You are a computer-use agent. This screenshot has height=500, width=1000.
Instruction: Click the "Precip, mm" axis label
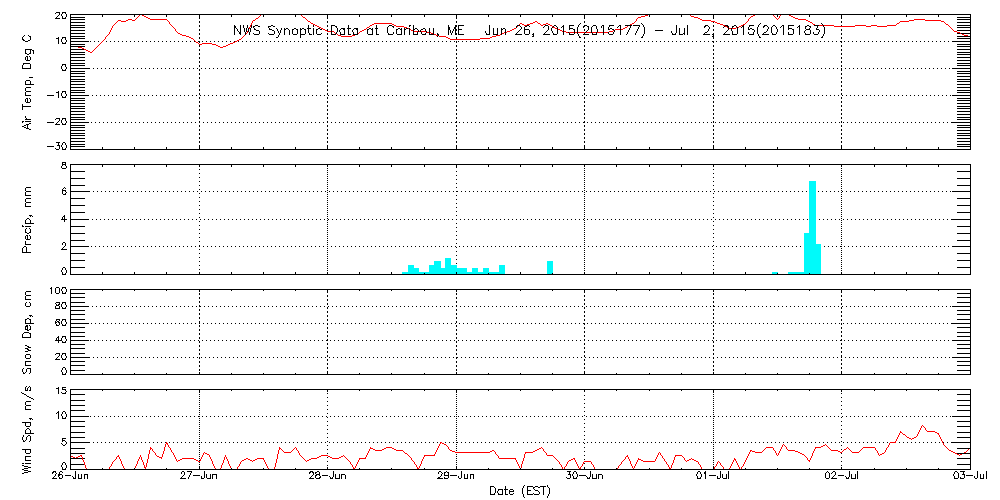(x=28, y=218)
